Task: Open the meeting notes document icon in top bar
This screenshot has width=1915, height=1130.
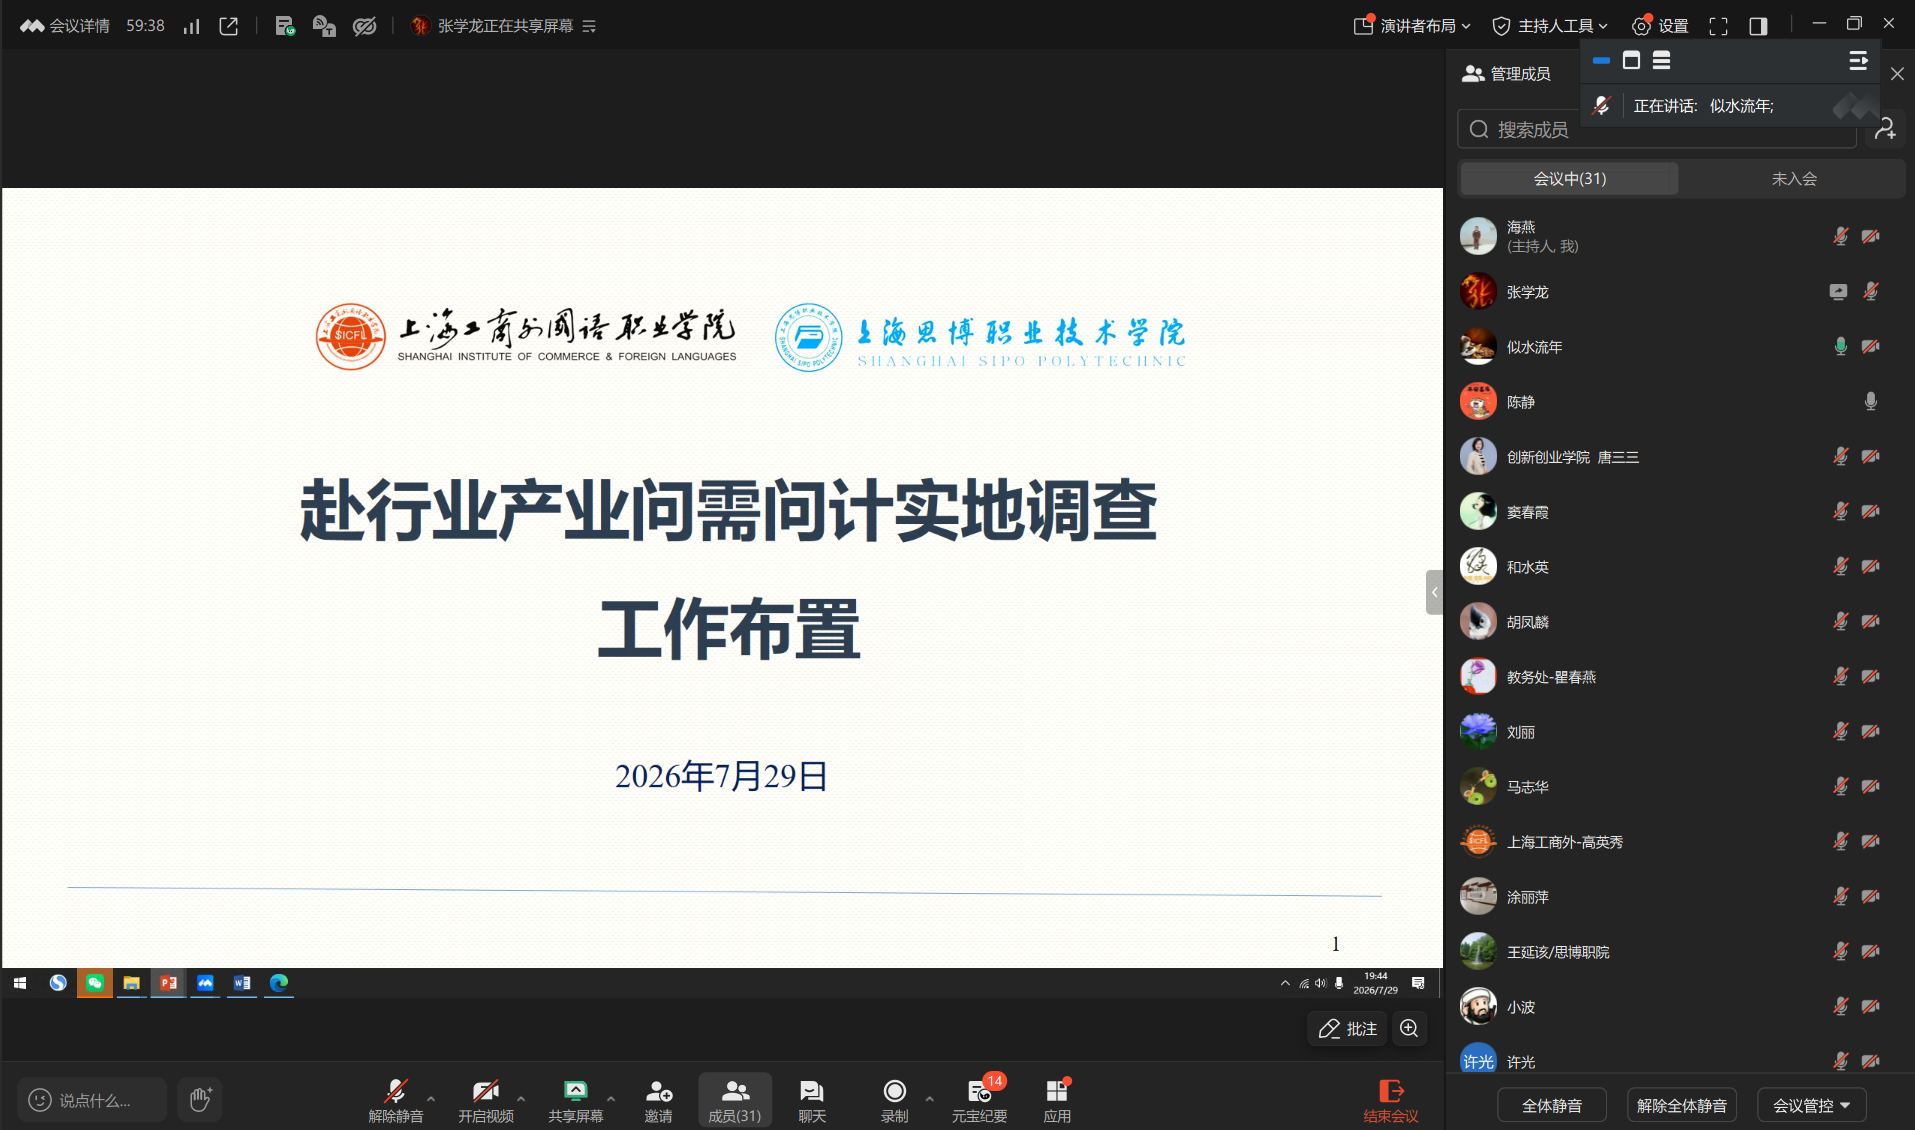Action: point(285,26)
